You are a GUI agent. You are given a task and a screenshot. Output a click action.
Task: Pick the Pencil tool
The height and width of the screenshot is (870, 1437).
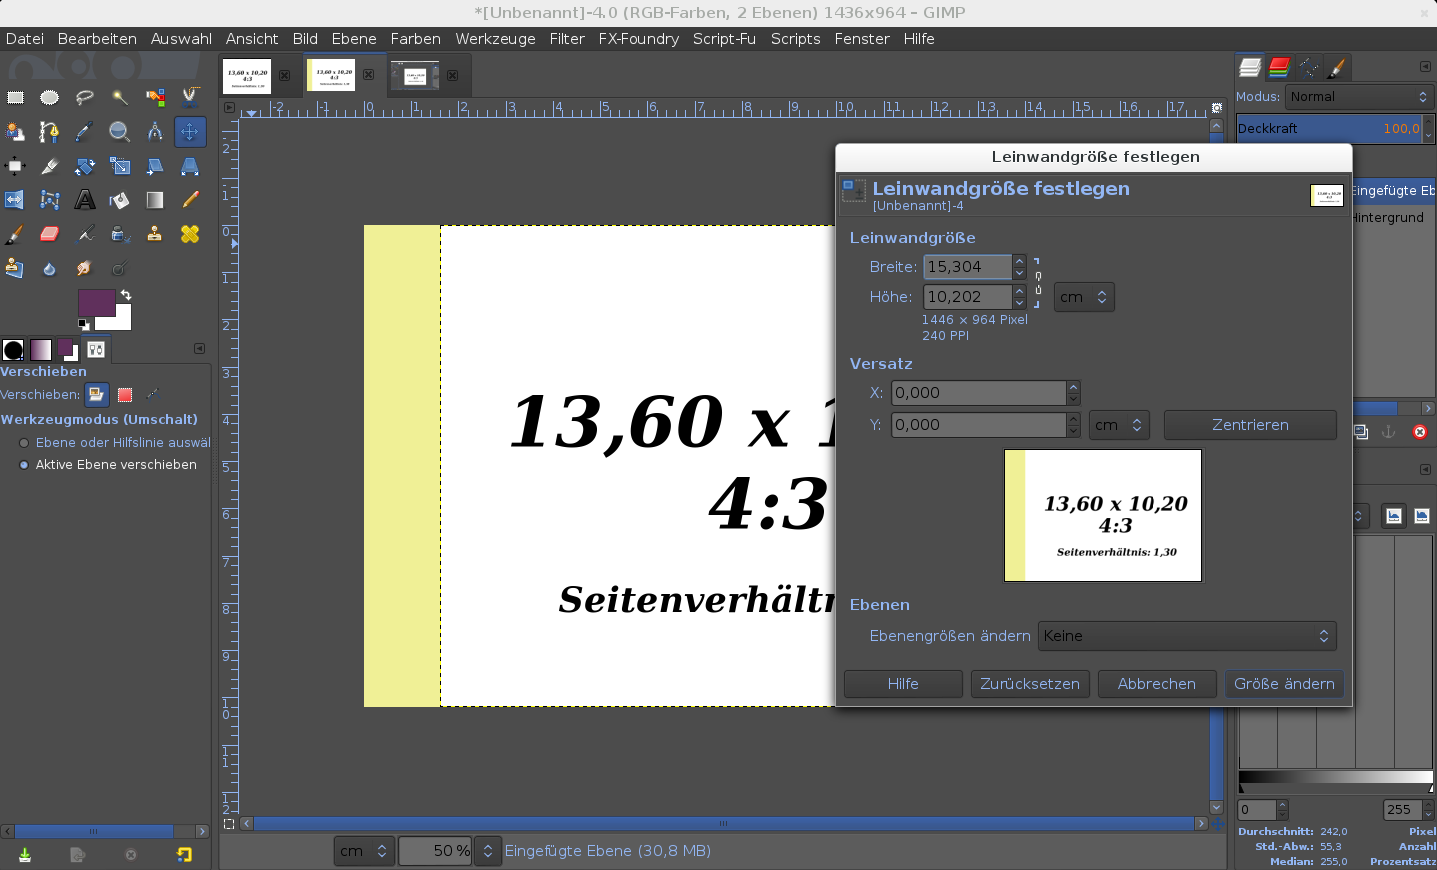(190, 200)
